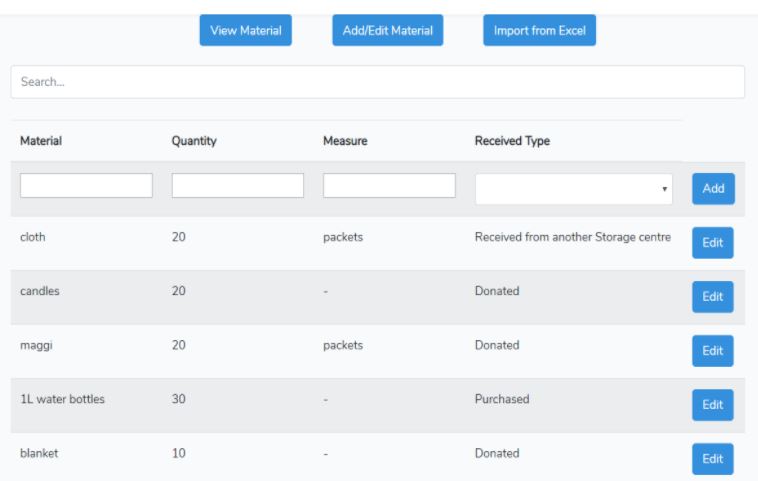Viewport: 758px width, 481px height.
Task: Select the 1L water bottles name cell
Action: 62,399
